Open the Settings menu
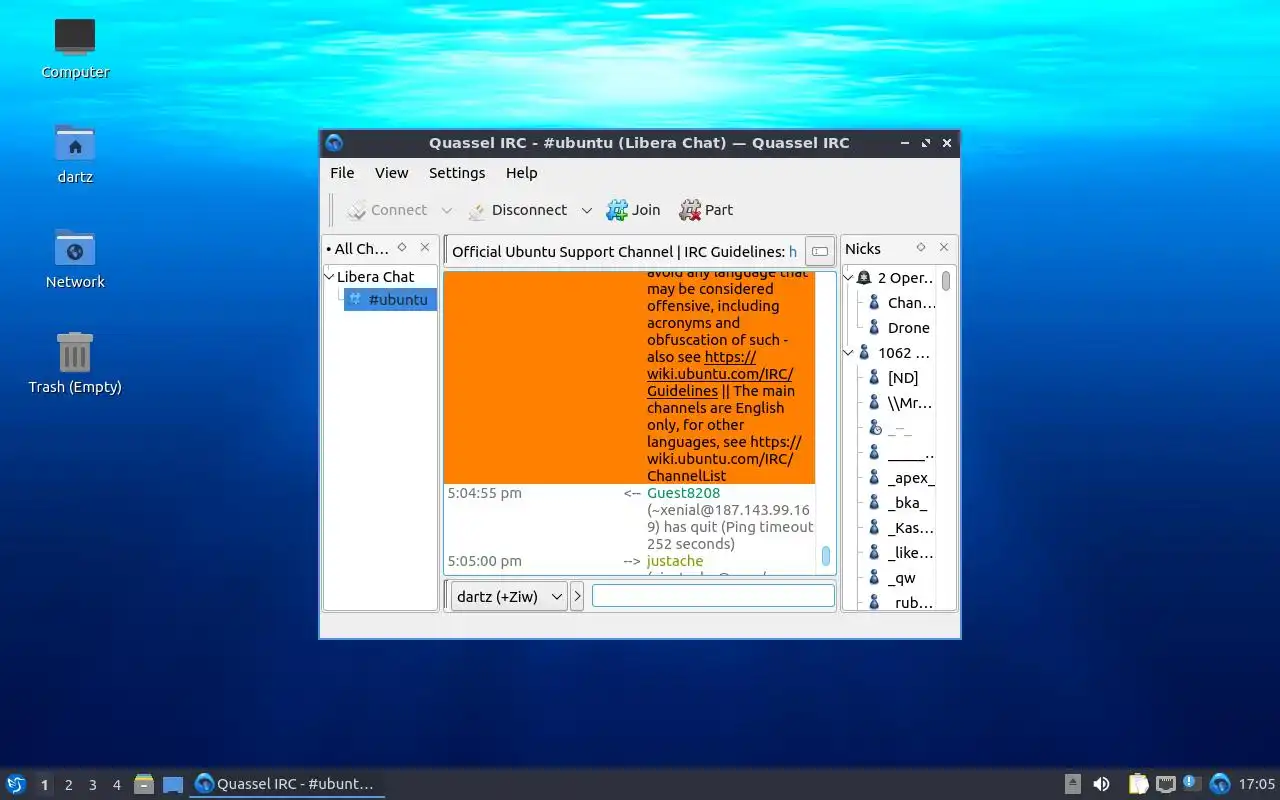1280x800 pixels. coord(457,173)
